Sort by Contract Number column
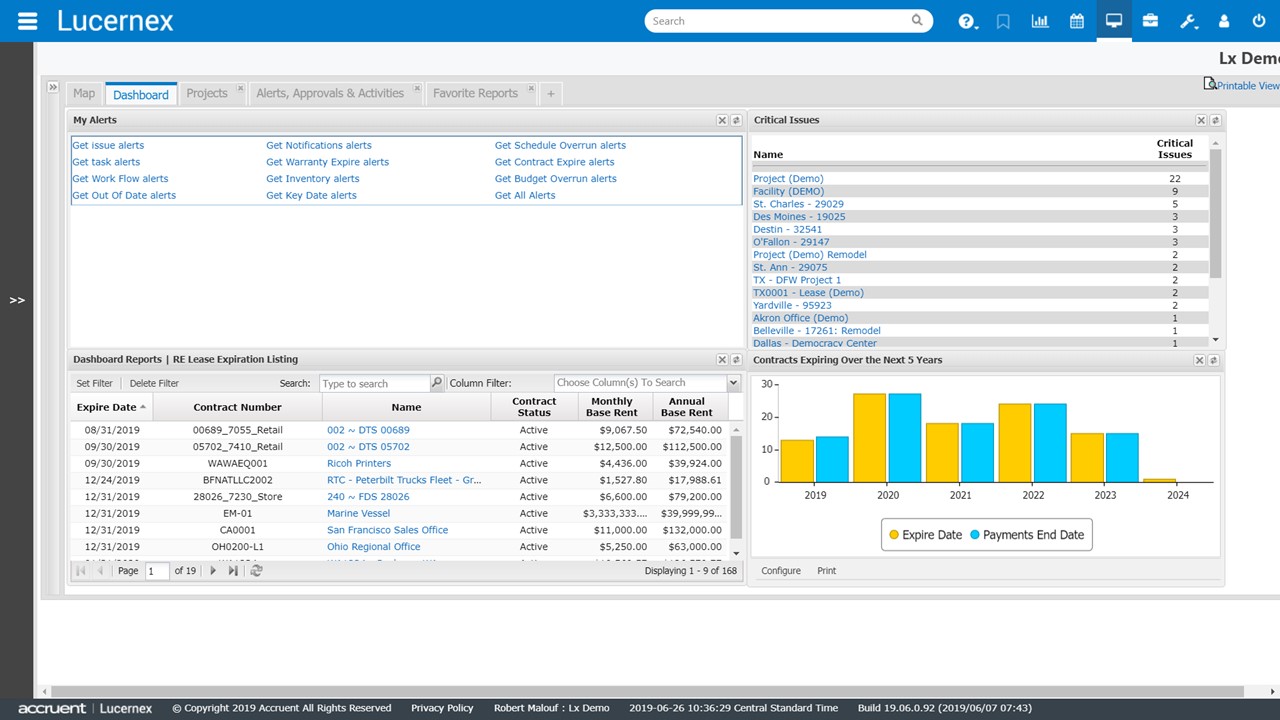 237,407
